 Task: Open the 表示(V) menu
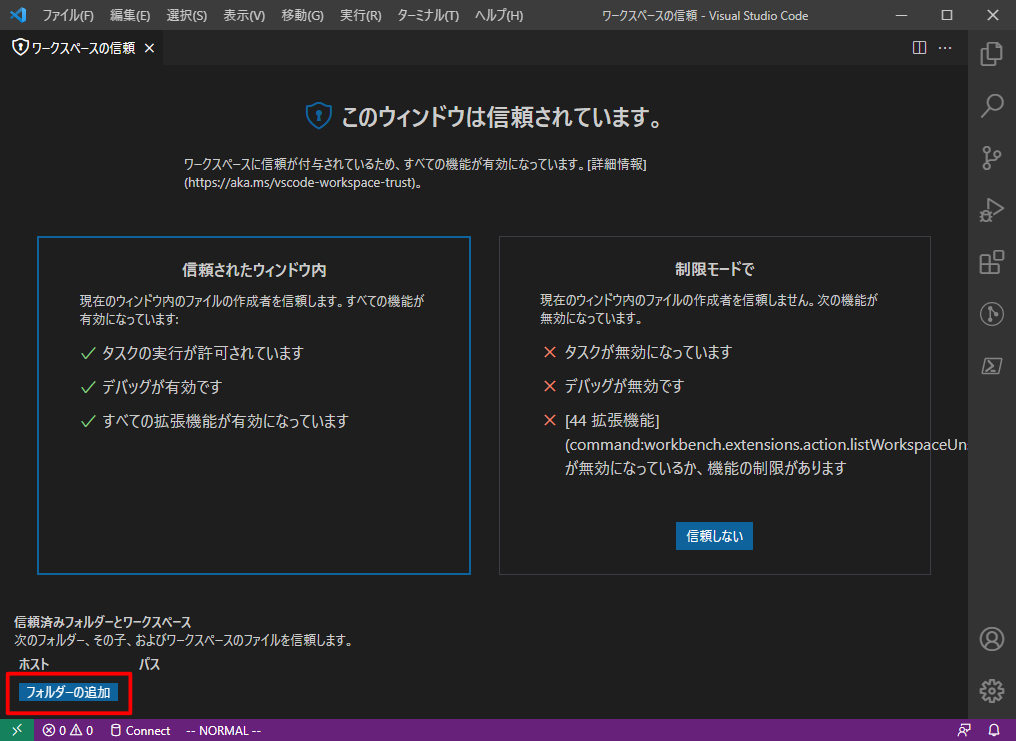[244, 15]
